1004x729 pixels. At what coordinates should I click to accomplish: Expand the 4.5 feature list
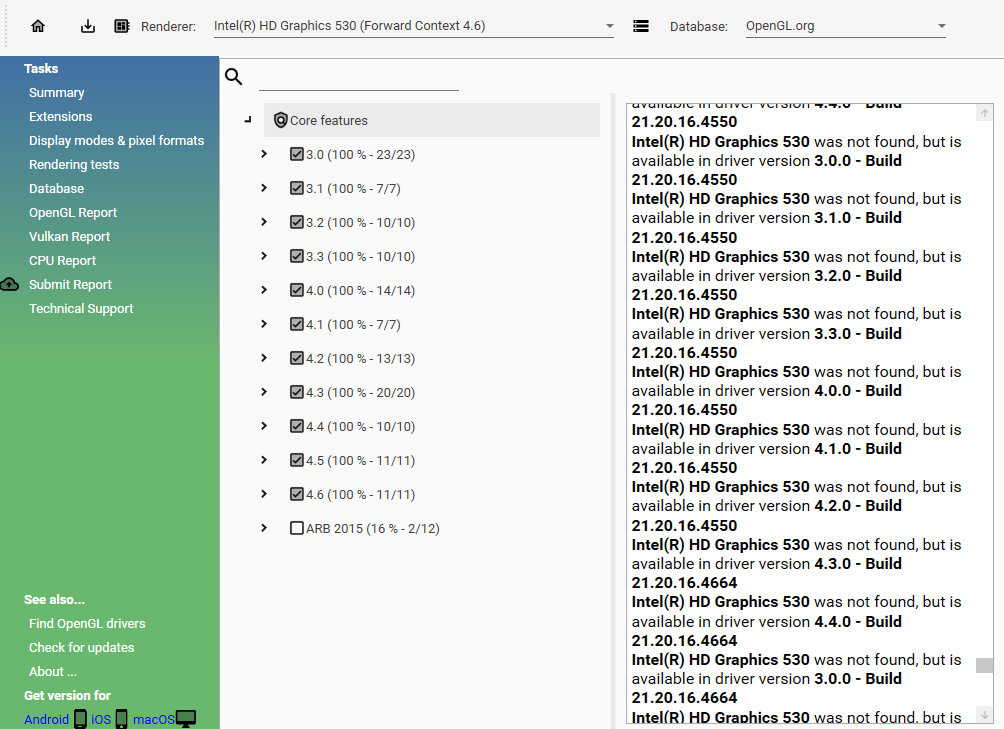tap(264, 460)
